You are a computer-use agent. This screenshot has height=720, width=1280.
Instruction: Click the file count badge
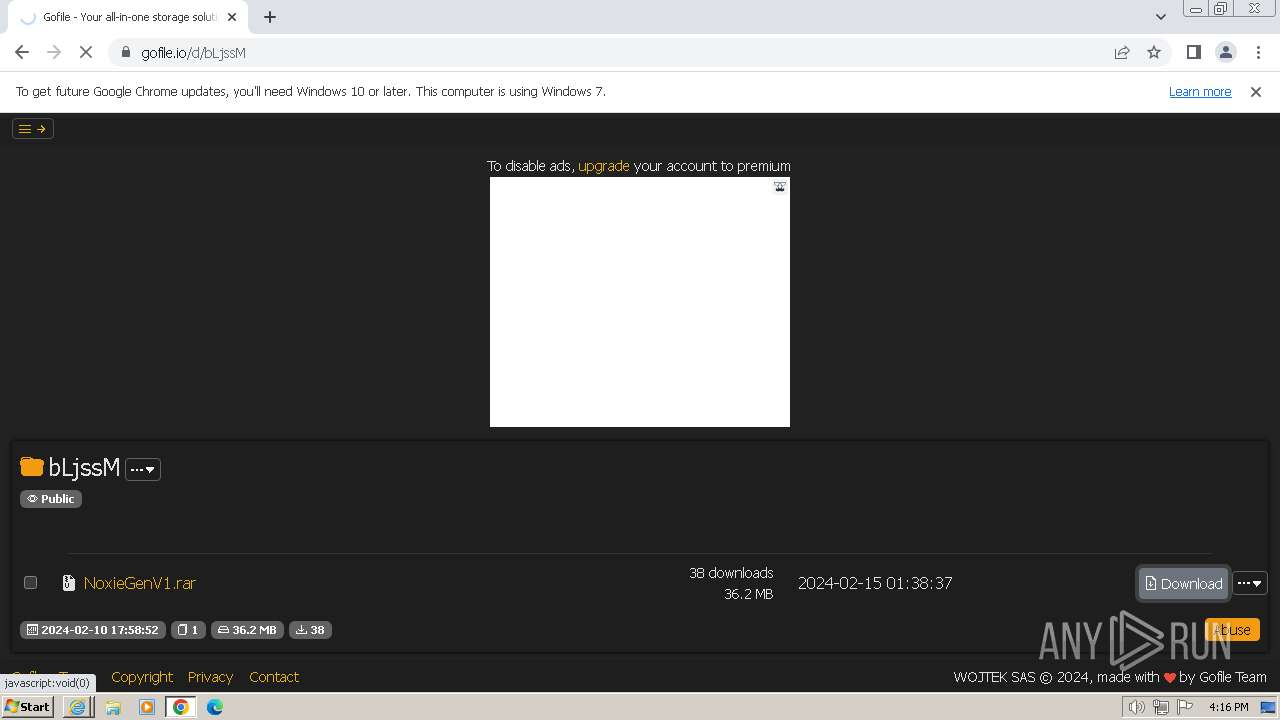(x=188, y=630)
